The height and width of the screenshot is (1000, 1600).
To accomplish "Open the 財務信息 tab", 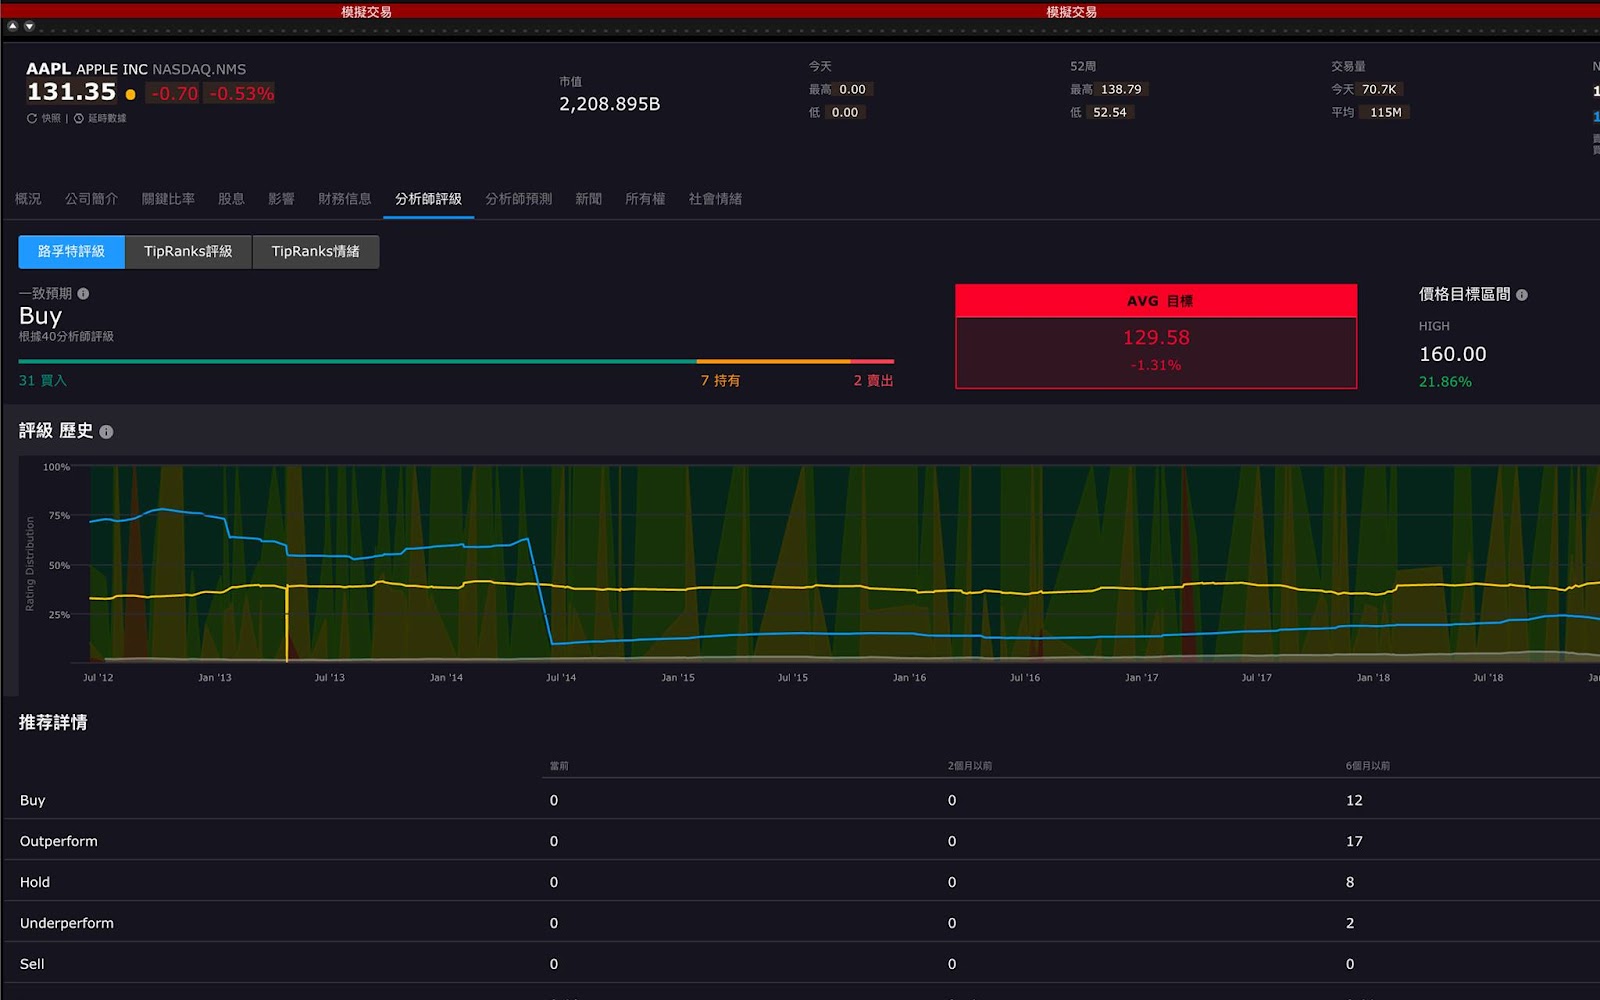I will pyautogui.click(x=345, y=199).
